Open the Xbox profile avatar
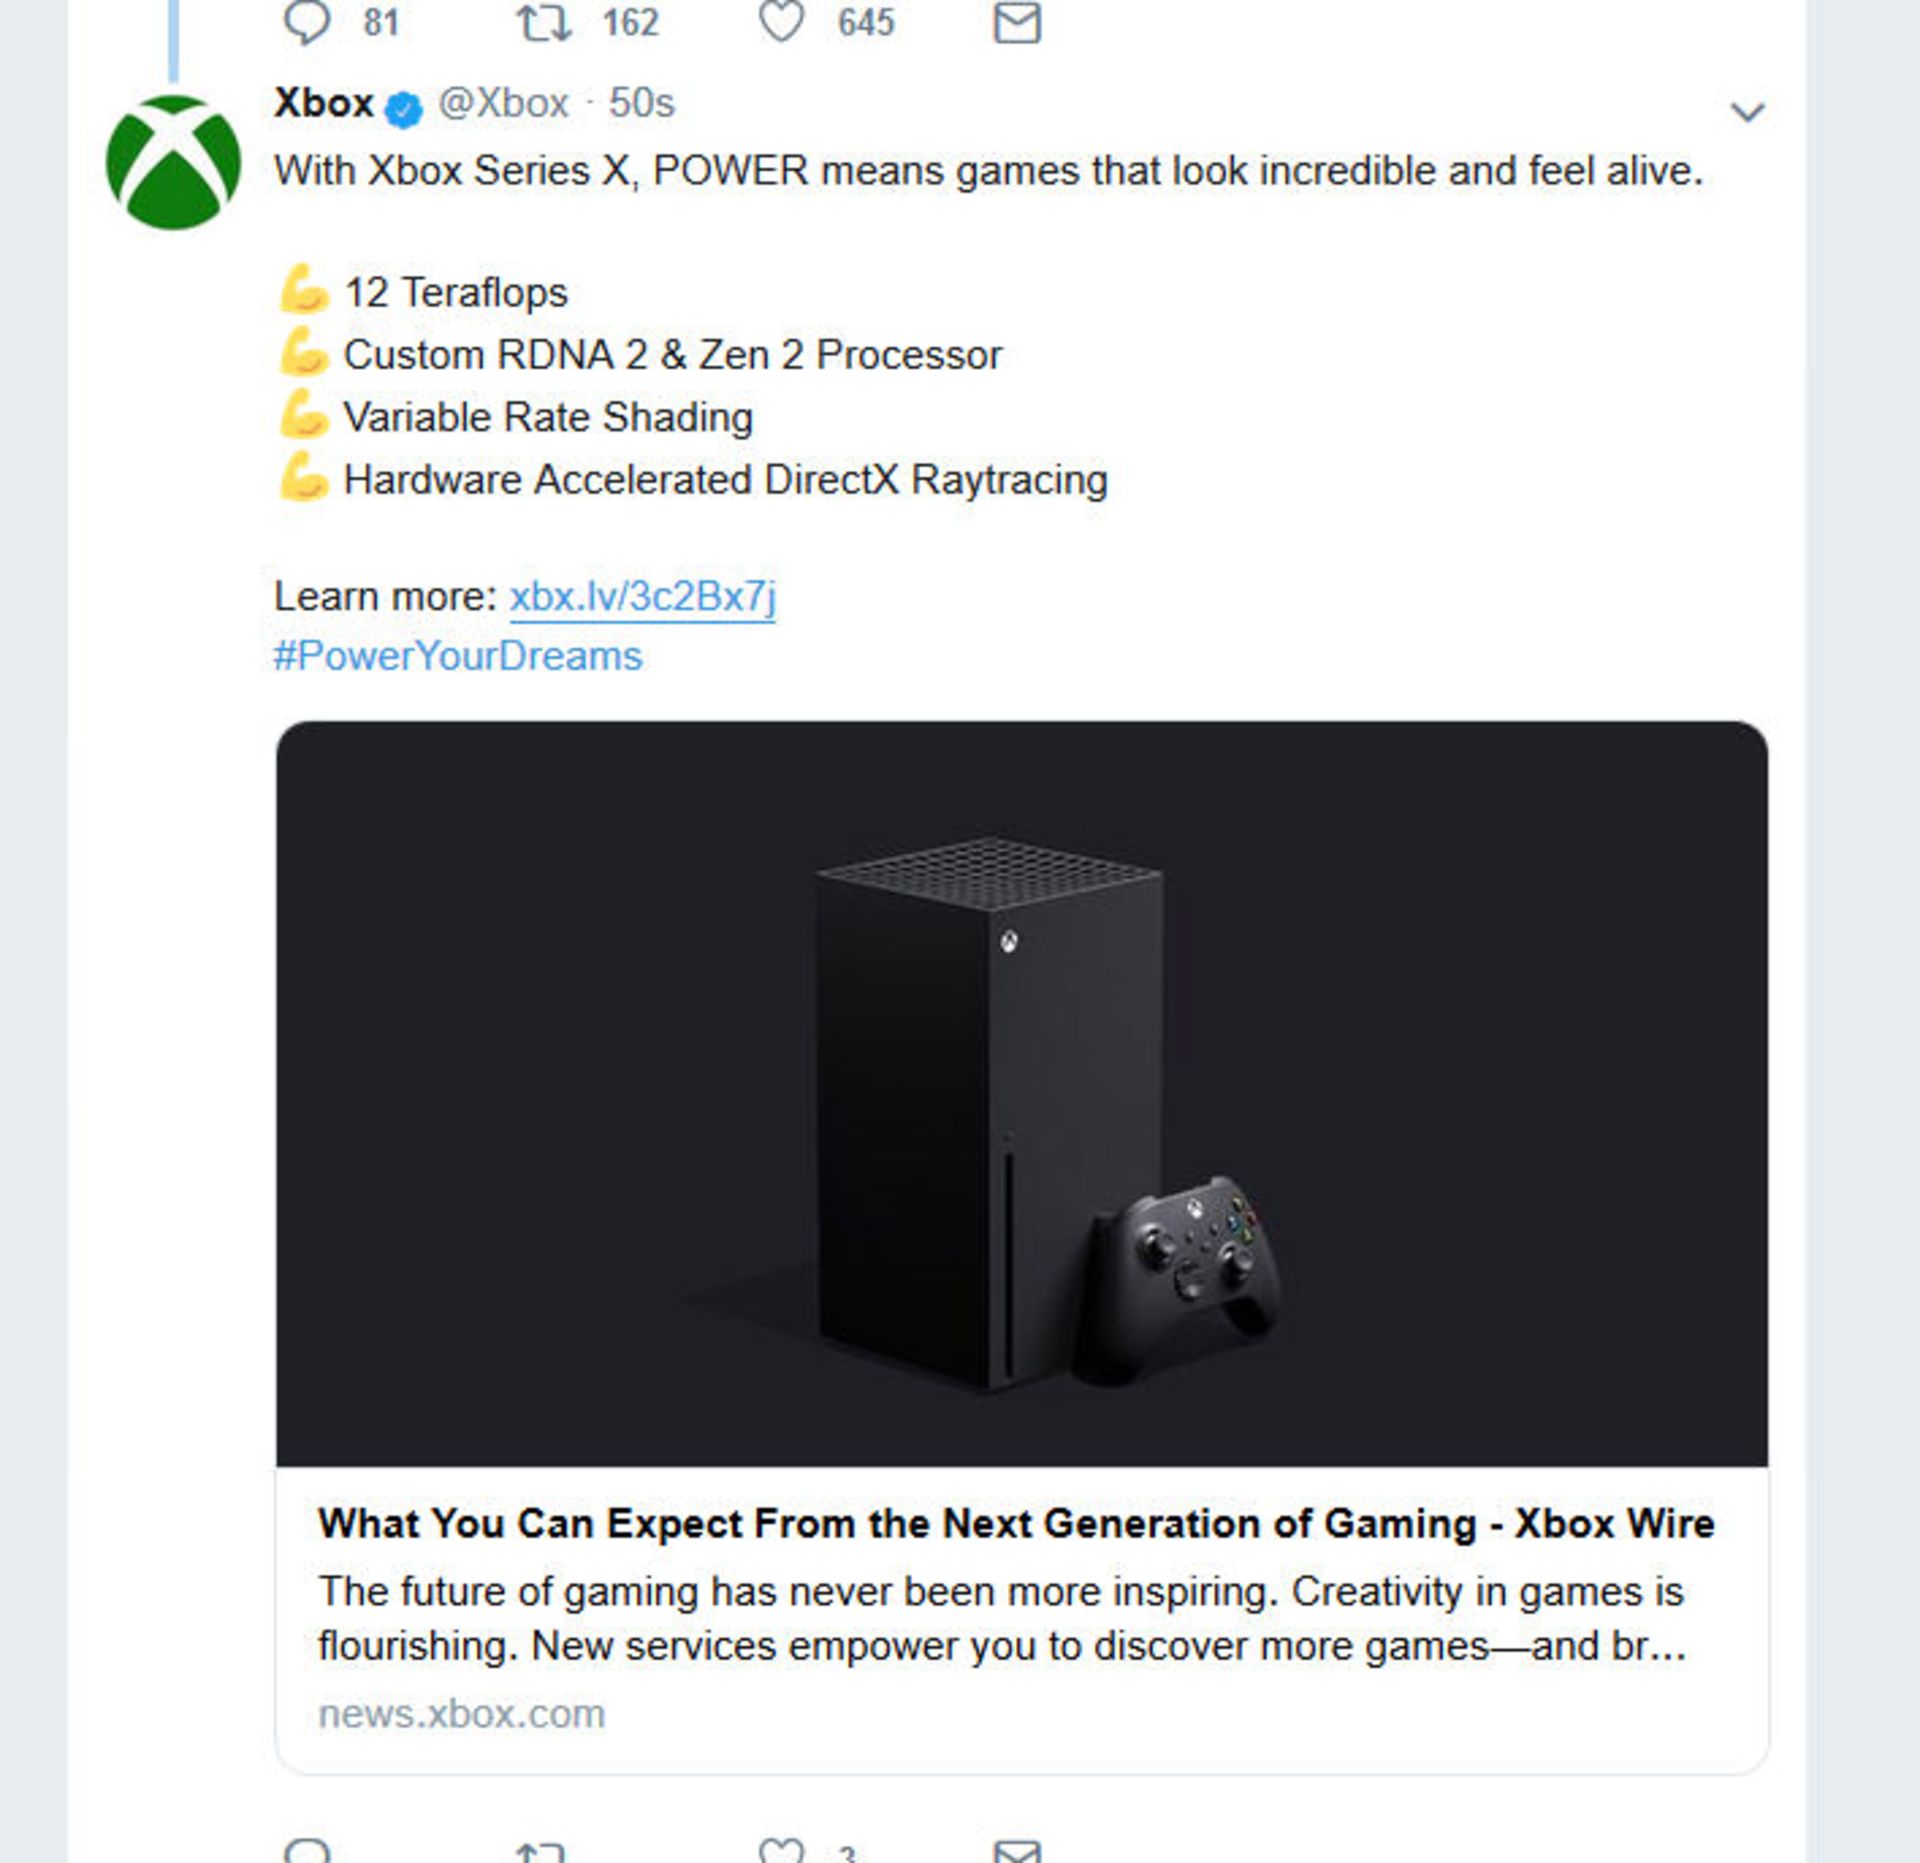1920x1863 pixels. coord(173,162)
